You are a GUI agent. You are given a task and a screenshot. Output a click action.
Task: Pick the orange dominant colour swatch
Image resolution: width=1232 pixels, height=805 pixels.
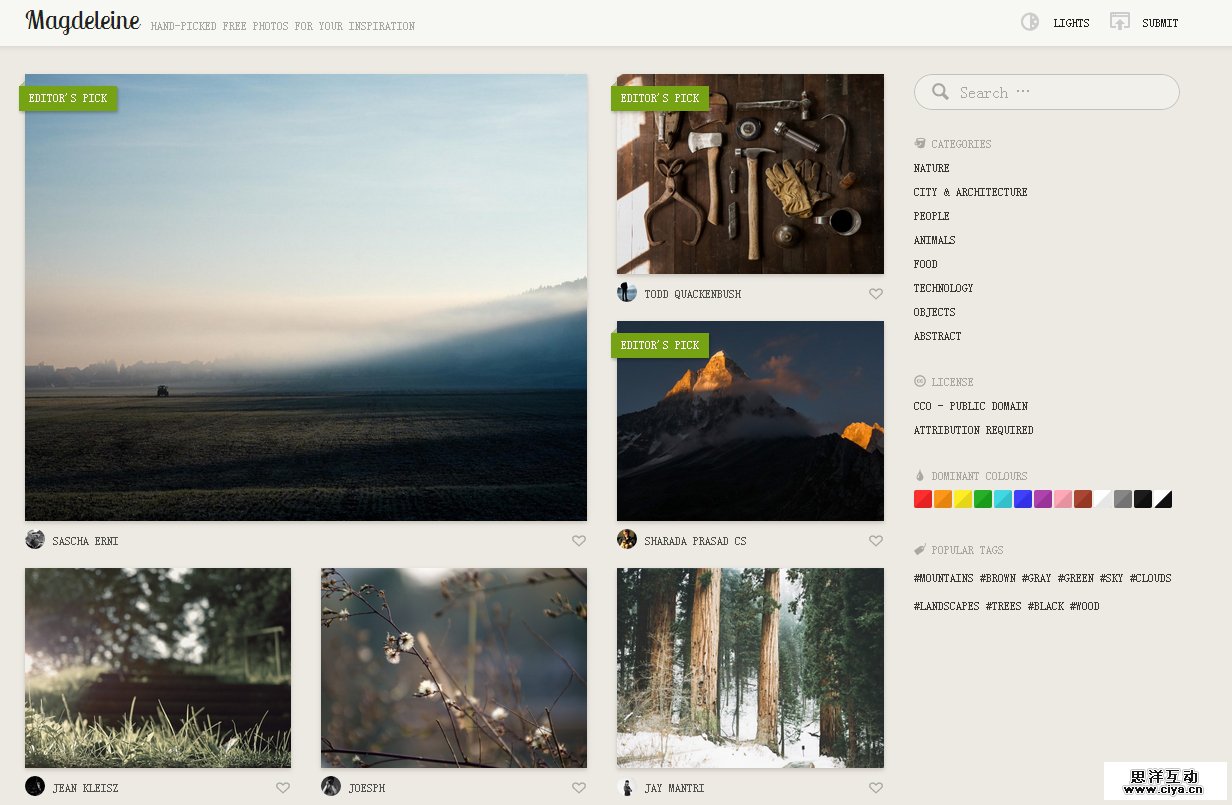pyautogui.click(x=943, y=499)
